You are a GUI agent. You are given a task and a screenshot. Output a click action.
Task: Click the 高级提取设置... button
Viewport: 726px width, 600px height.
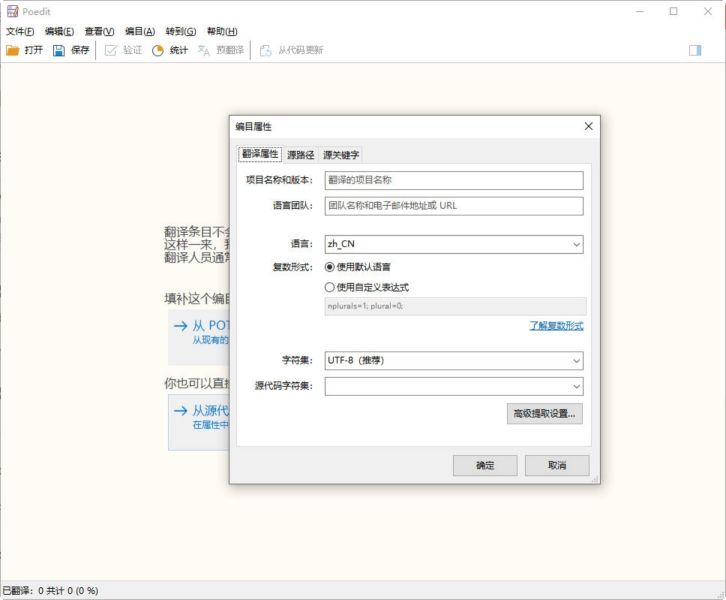coord(546,413)
